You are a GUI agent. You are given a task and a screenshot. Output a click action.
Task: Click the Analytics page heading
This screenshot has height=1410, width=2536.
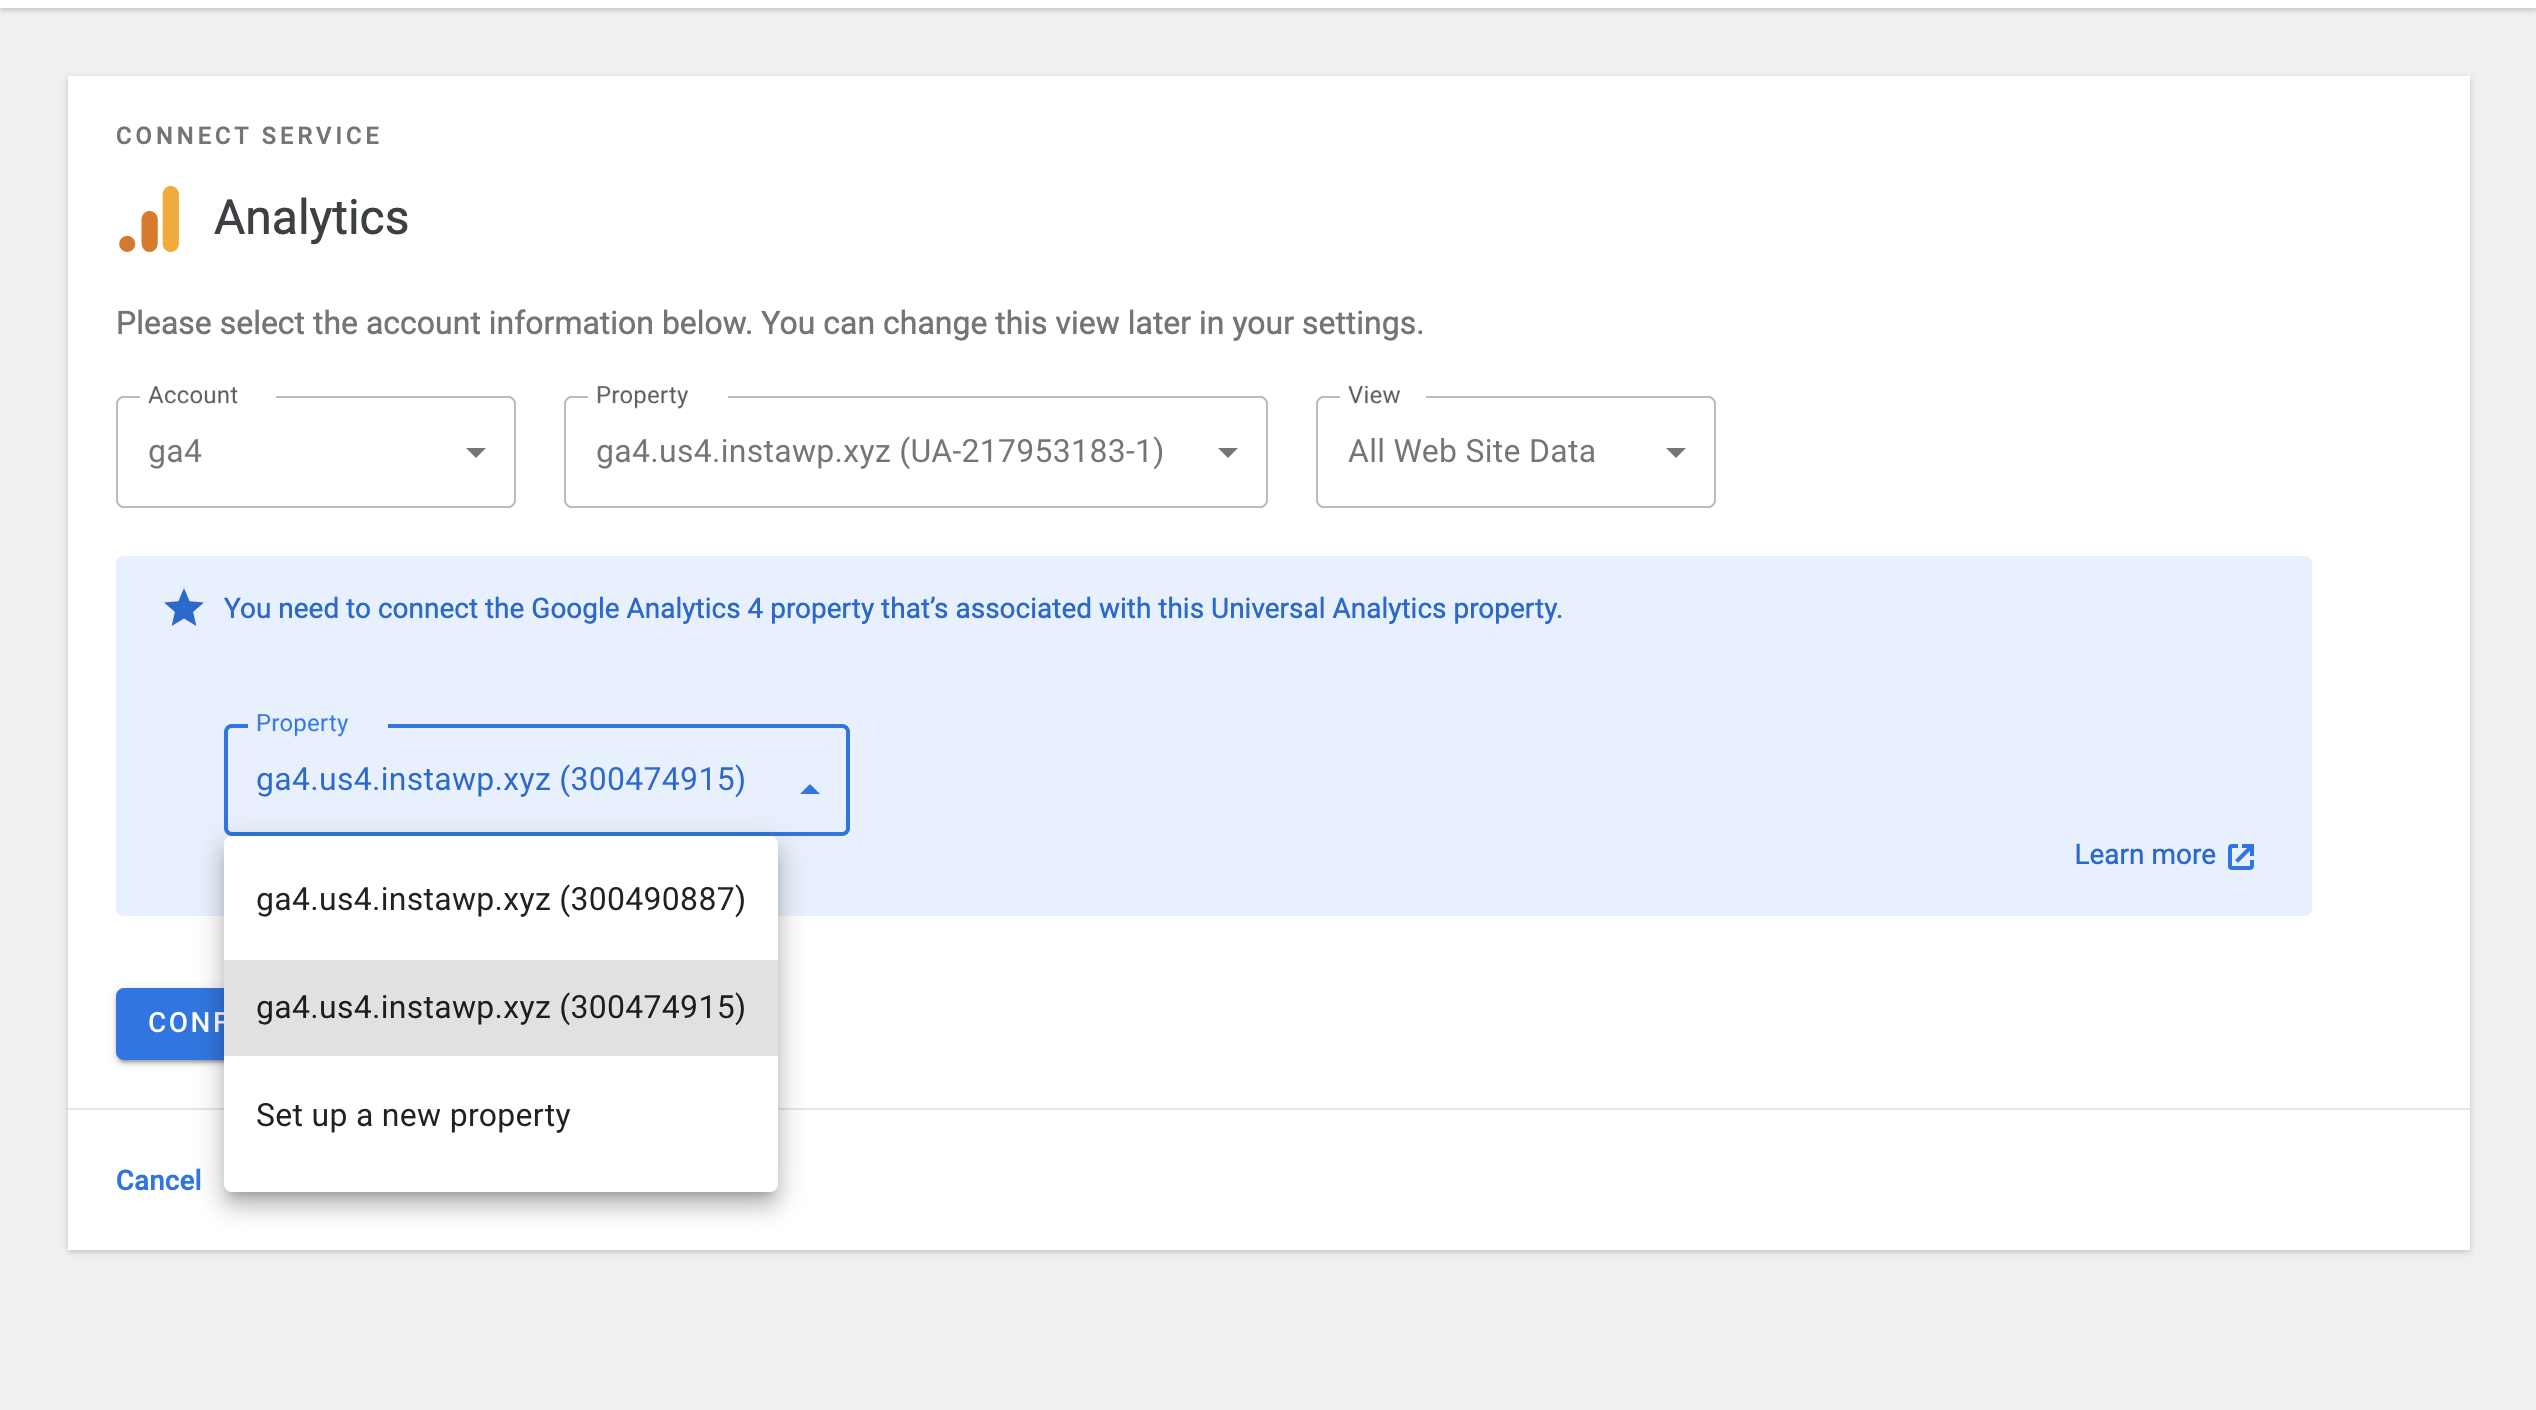pos(311,218)
